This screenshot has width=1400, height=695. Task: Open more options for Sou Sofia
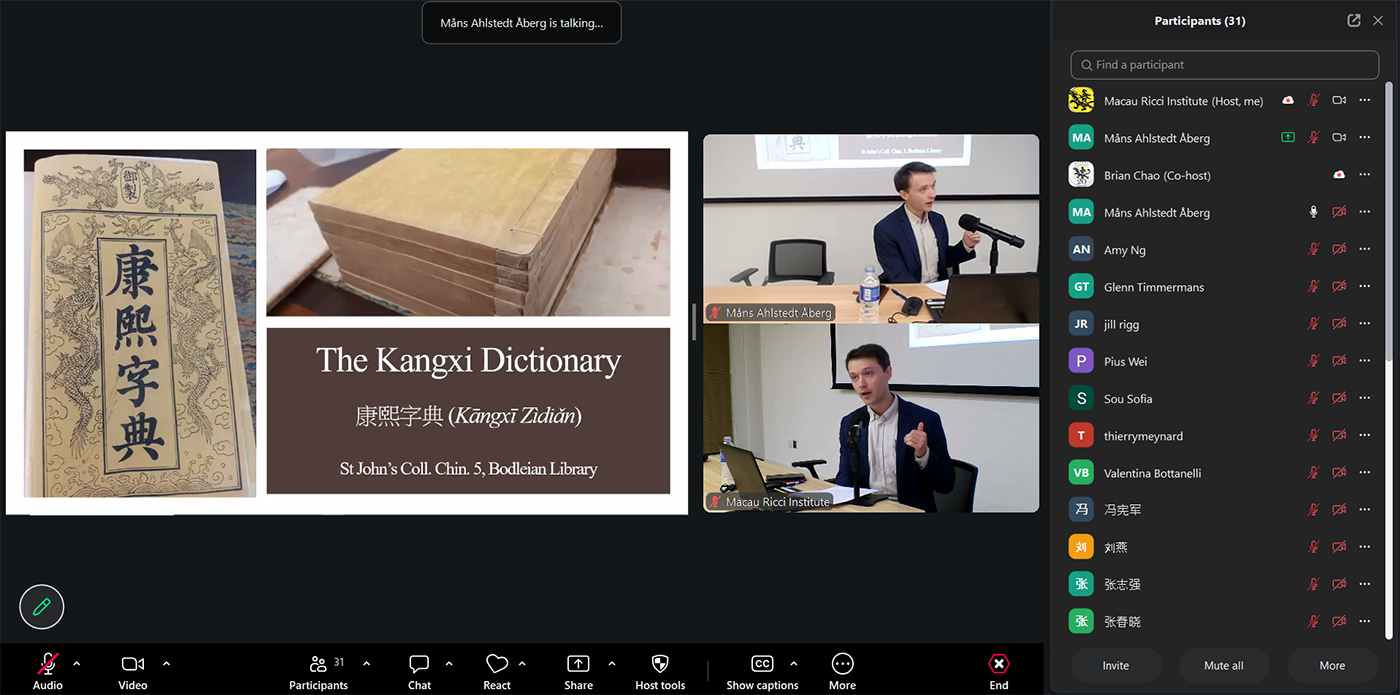pyautogui.click(x=1365, y=398)
